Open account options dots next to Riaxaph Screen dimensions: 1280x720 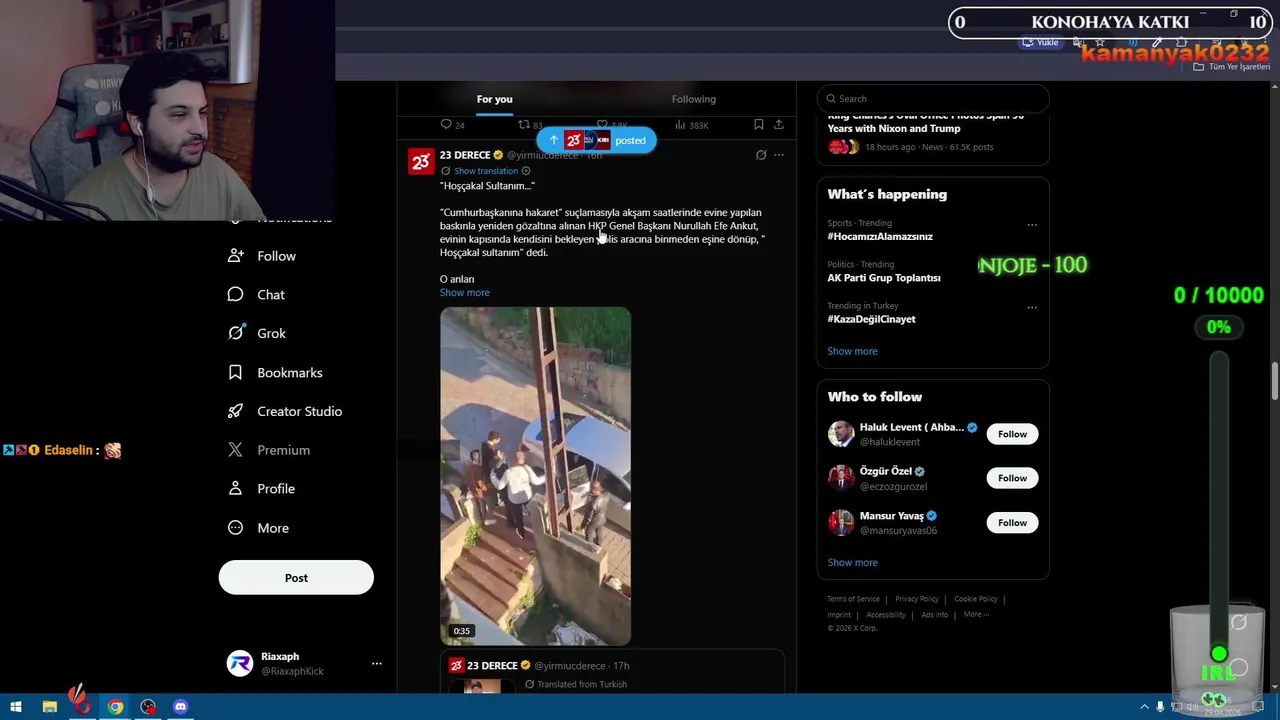[377, 664]
